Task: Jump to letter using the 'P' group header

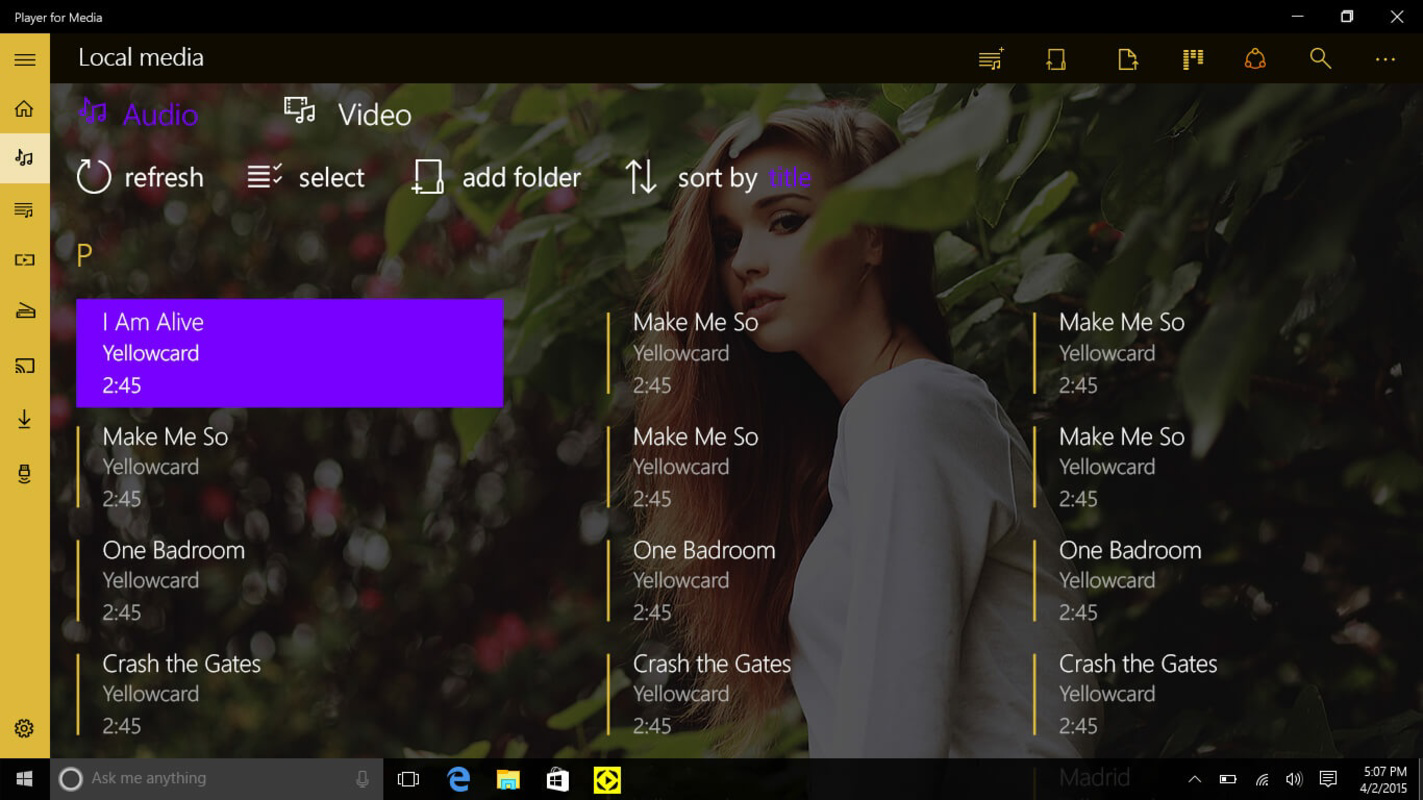Action: coord(84,255)
